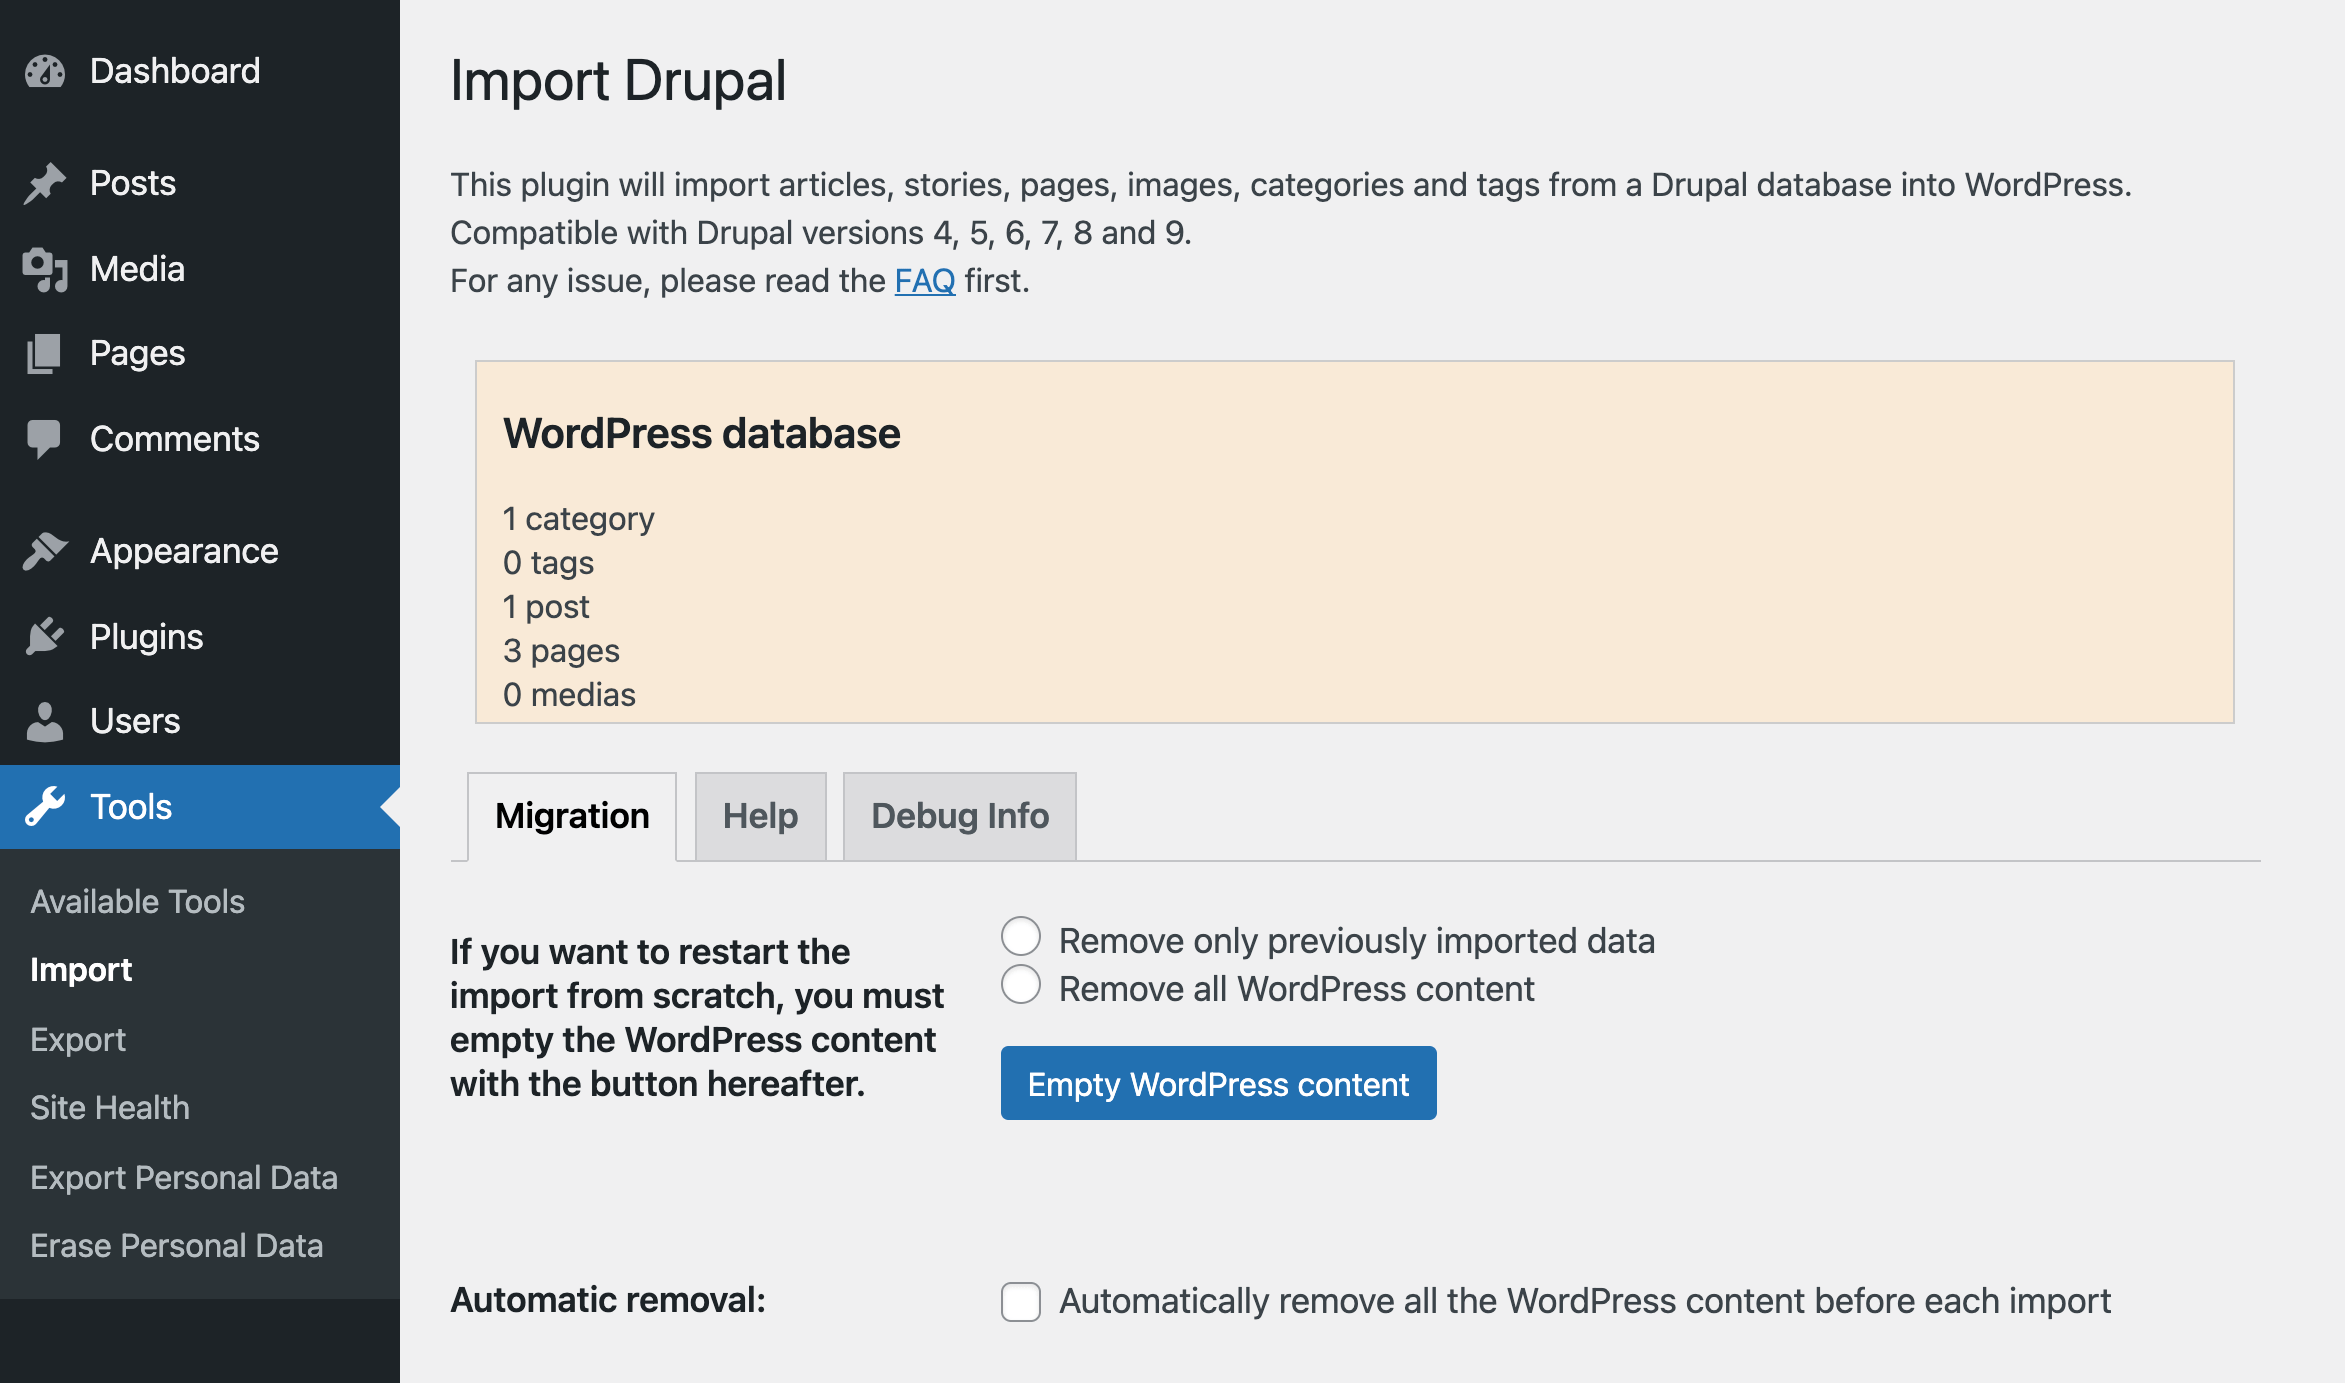Click the Posts pushpin icon

pos(45,183)
